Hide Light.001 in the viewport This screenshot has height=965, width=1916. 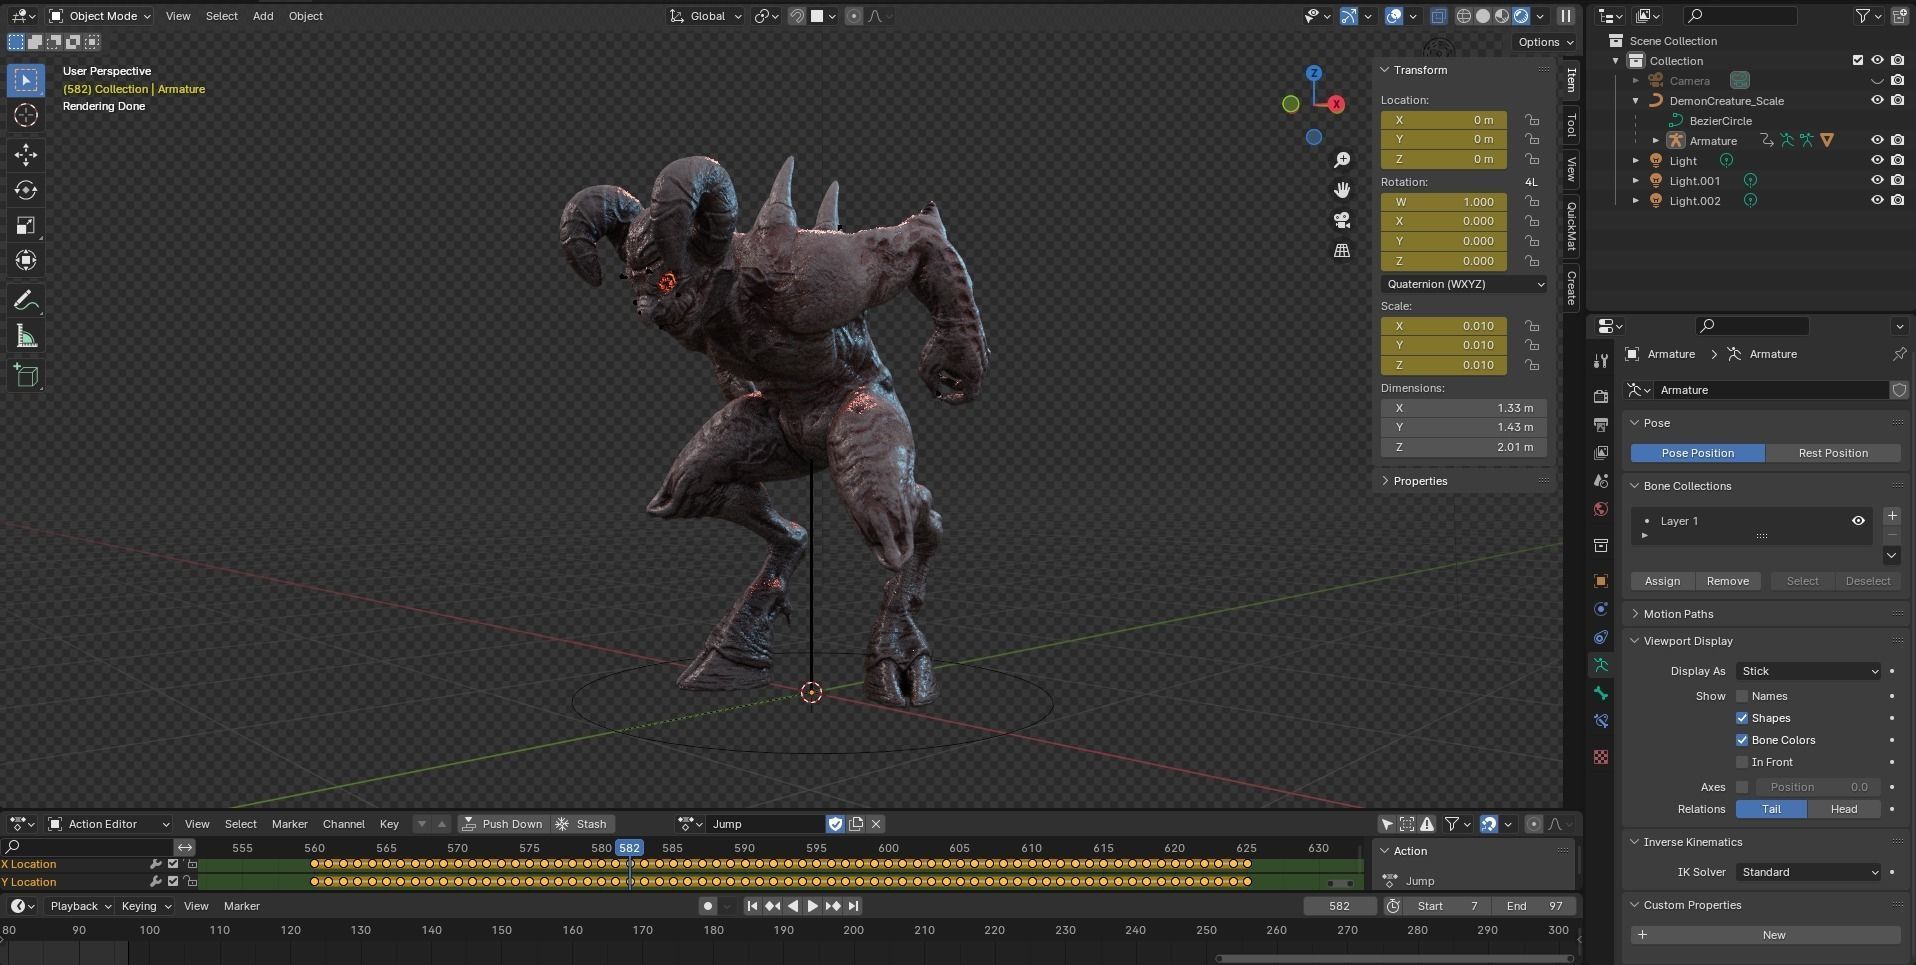[1877, 180]
